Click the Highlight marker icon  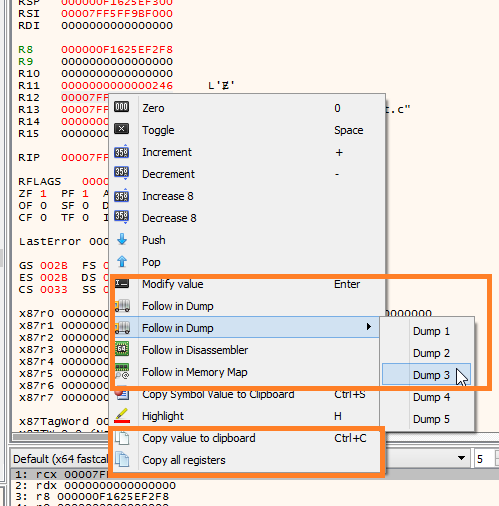click(x=122, y=416)
